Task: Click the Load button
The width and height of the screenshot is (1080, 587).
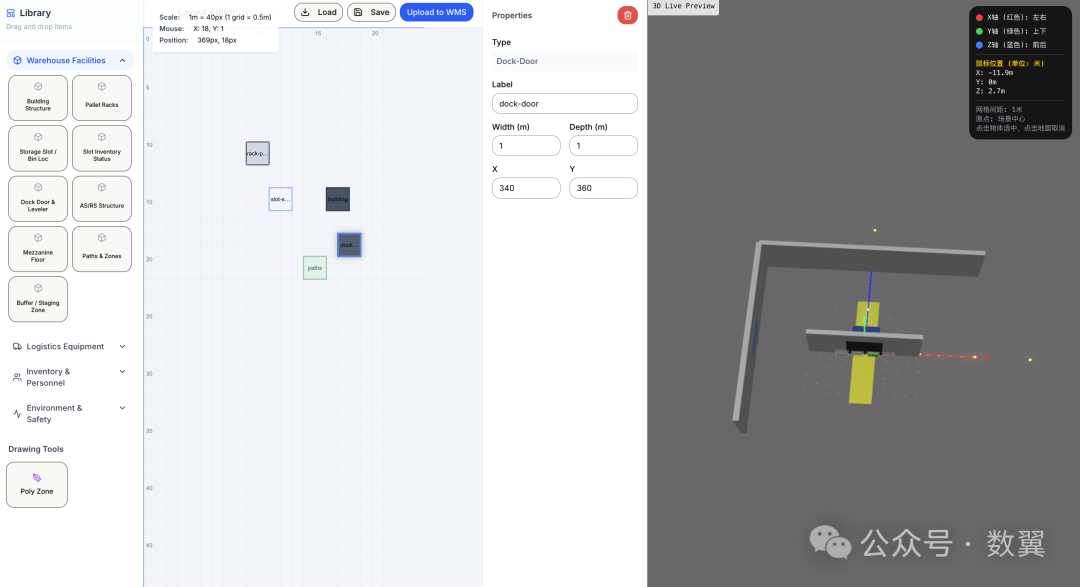Action: (319, 12)
